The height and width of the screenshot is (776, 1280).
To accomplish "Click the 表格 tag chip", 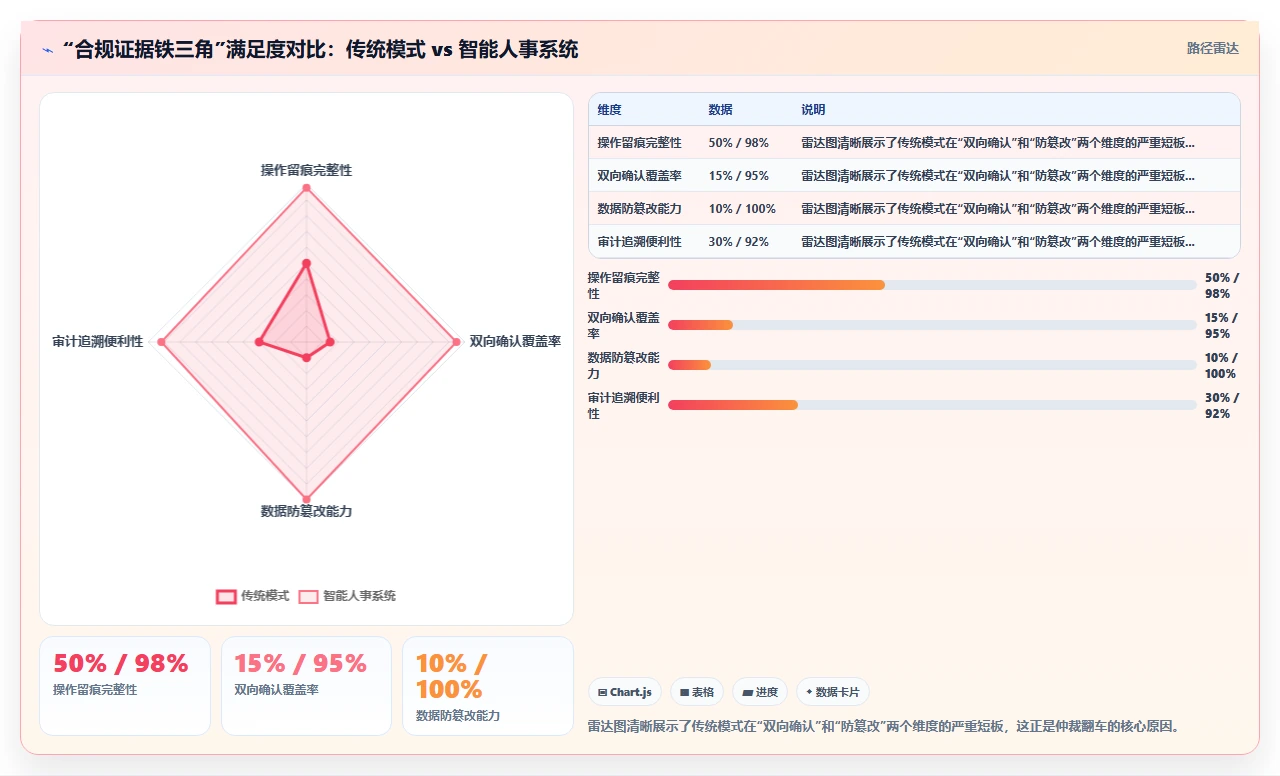I will (697, 692).
